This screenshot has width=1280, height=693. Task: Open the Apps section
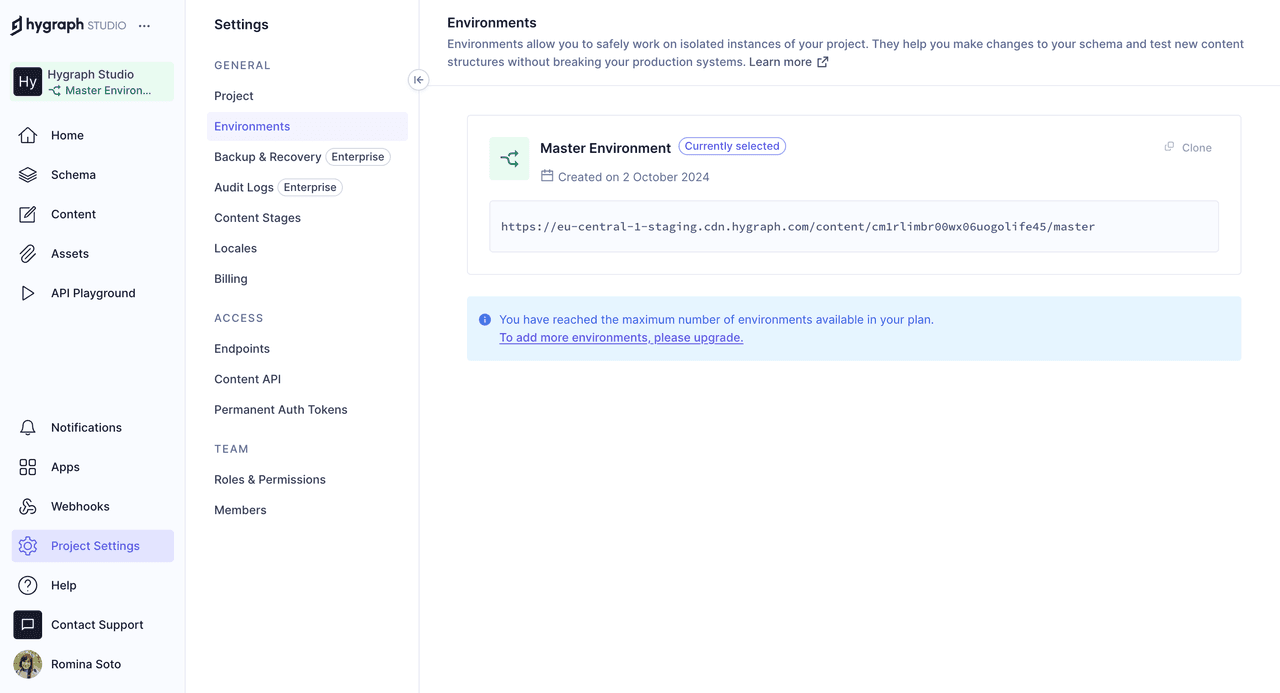65,466
